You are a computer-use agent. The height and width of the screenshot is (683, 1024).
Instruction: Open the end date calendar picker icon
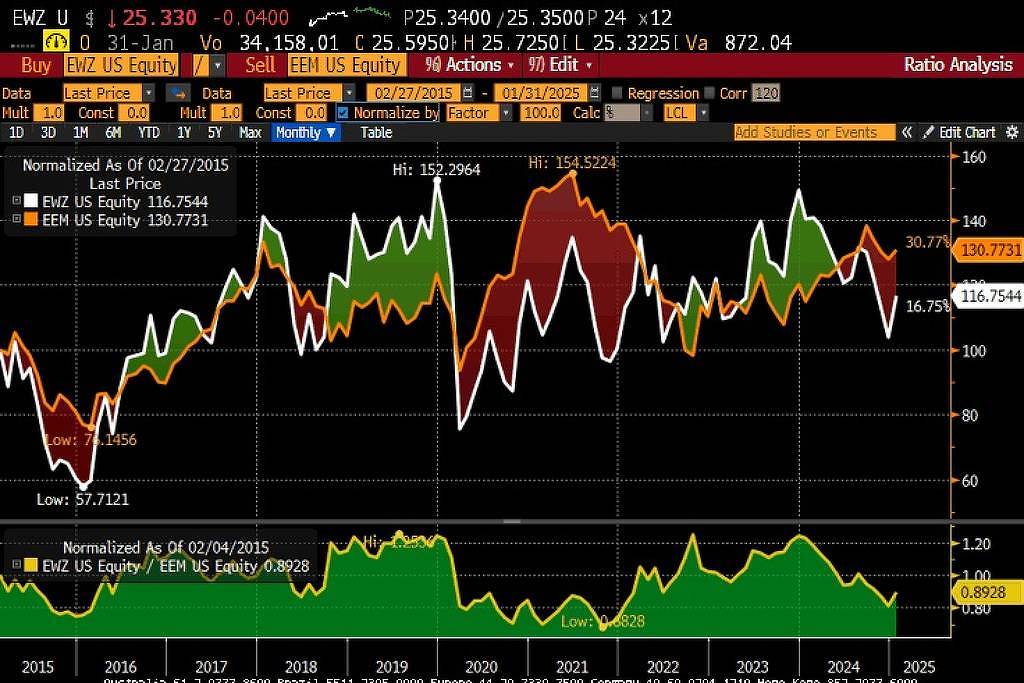pos(594,93)
